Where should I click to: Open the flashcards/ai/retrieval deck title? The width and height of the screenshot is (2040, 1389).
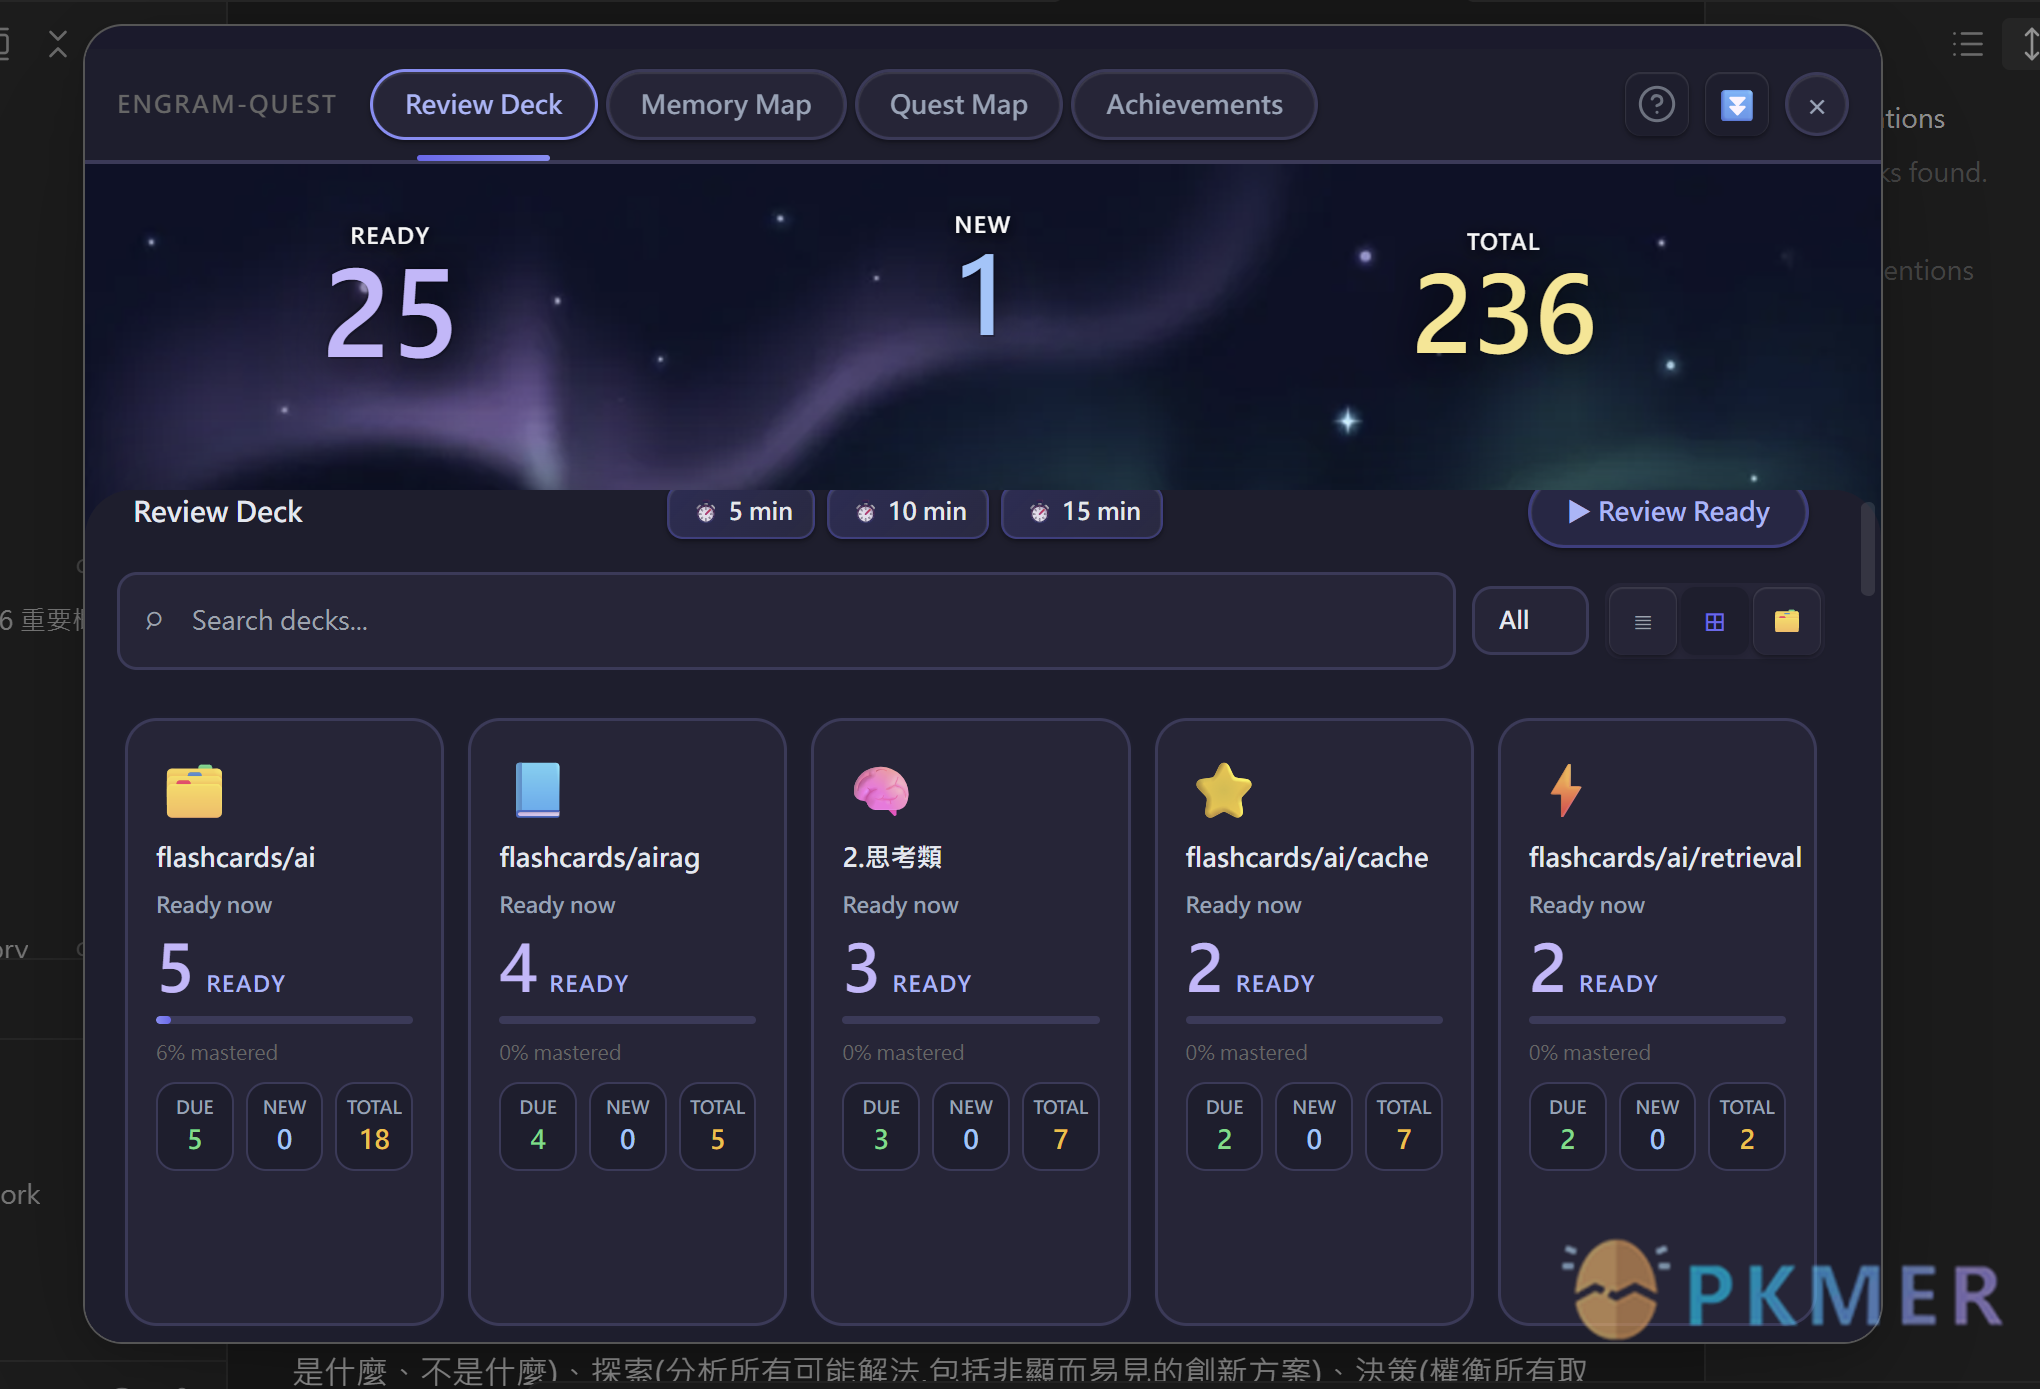(x=1665, y=858)
